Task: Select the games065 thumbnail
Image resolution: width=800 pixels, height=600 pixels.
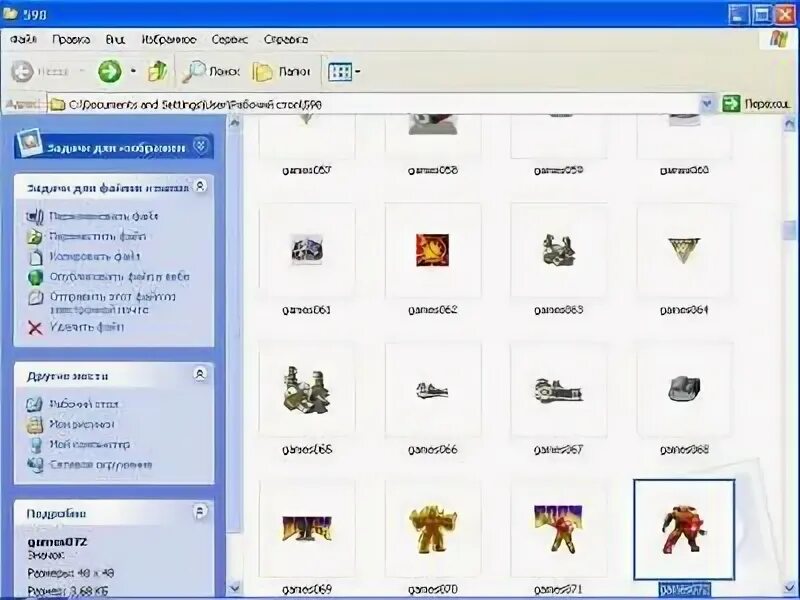Action: point(307,390)
